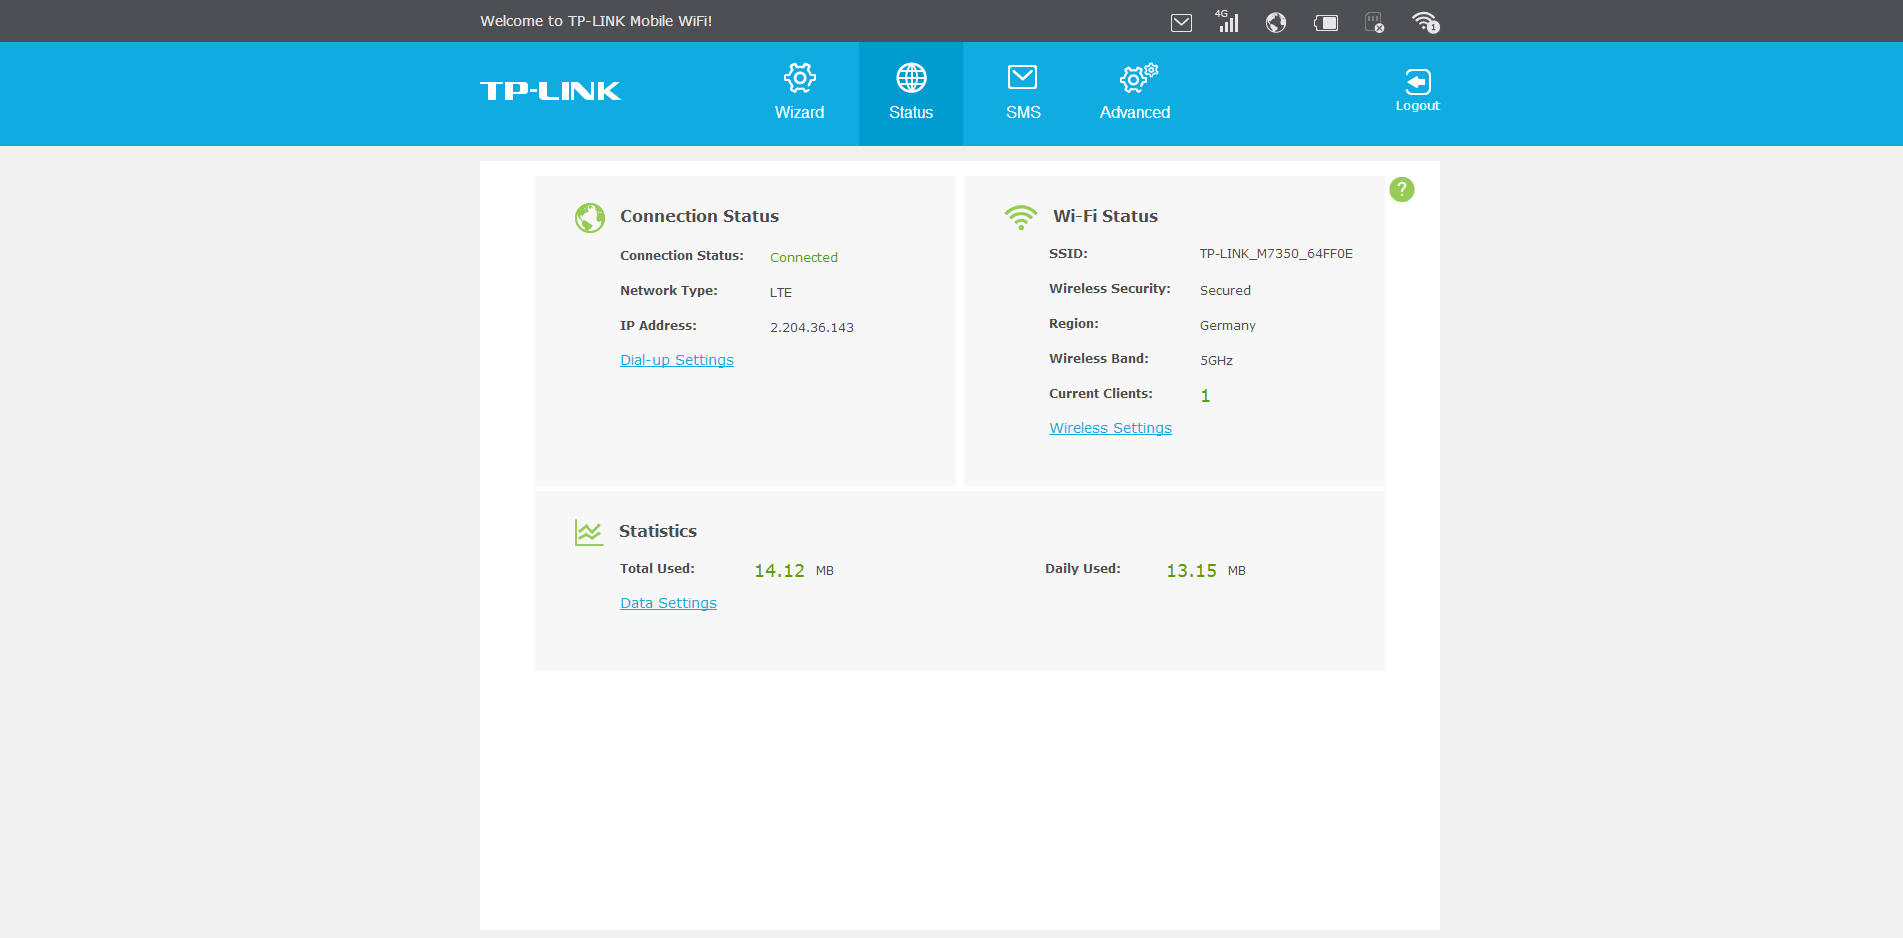Open the Data Settings link
1903x938 pixels.
click(x=668, y=603)
